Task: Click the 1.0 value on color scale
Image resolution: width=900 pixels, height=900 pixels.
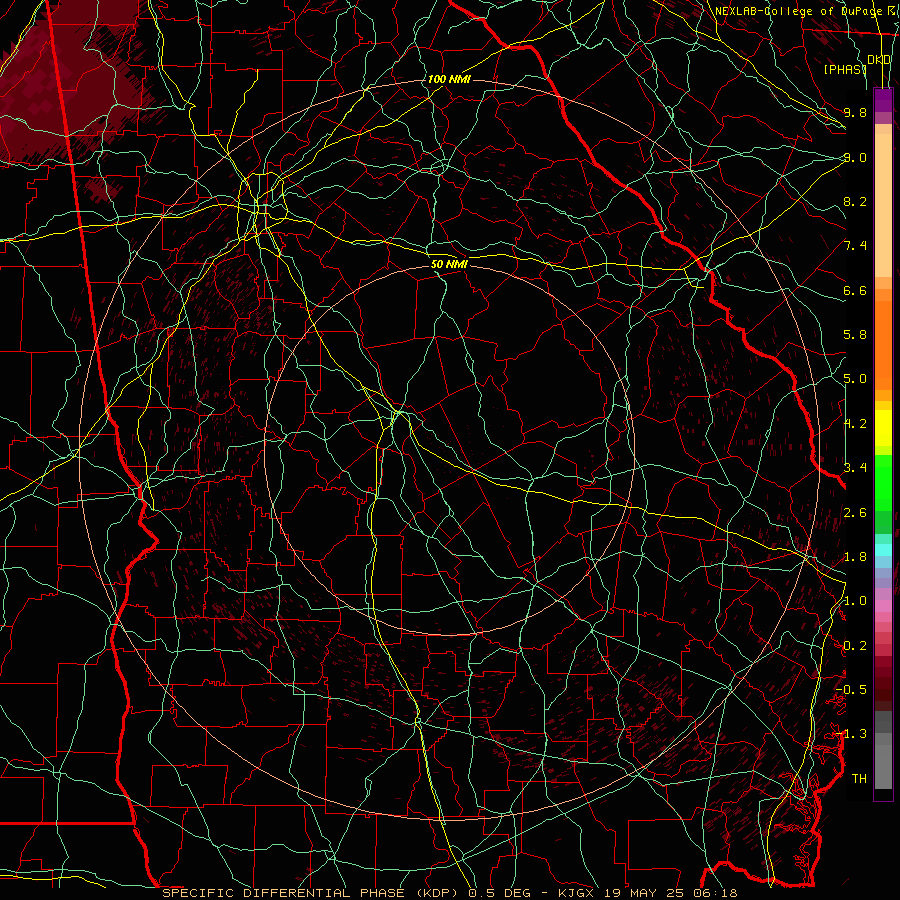Action: click(x=855, y=601)
